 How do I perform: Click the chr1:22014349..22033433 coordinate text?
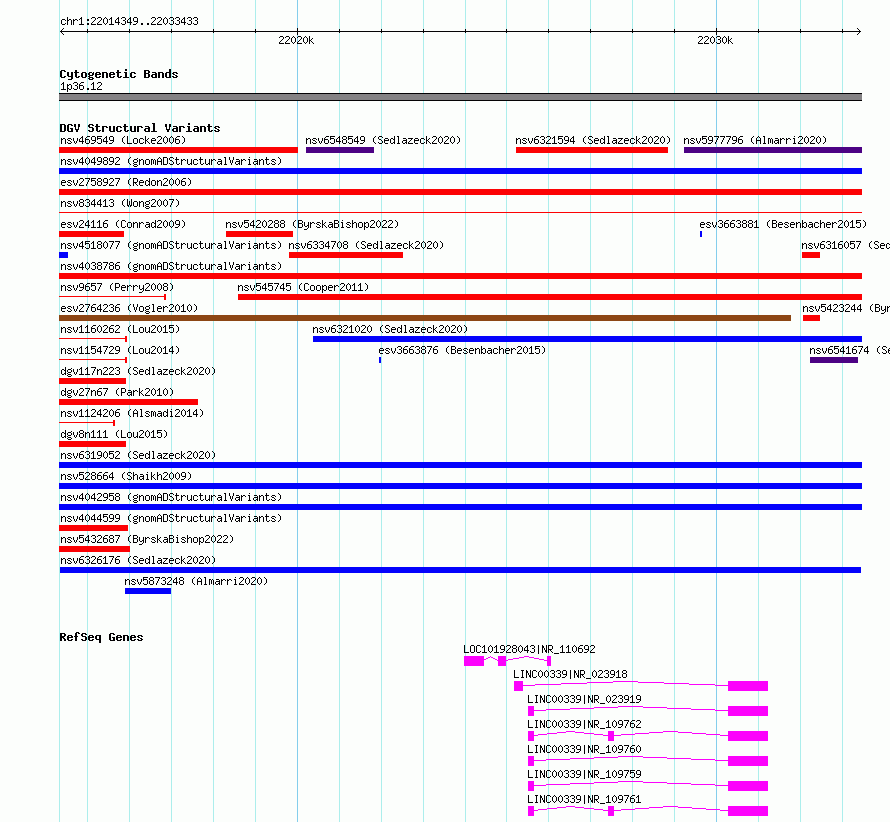point(129,21)
